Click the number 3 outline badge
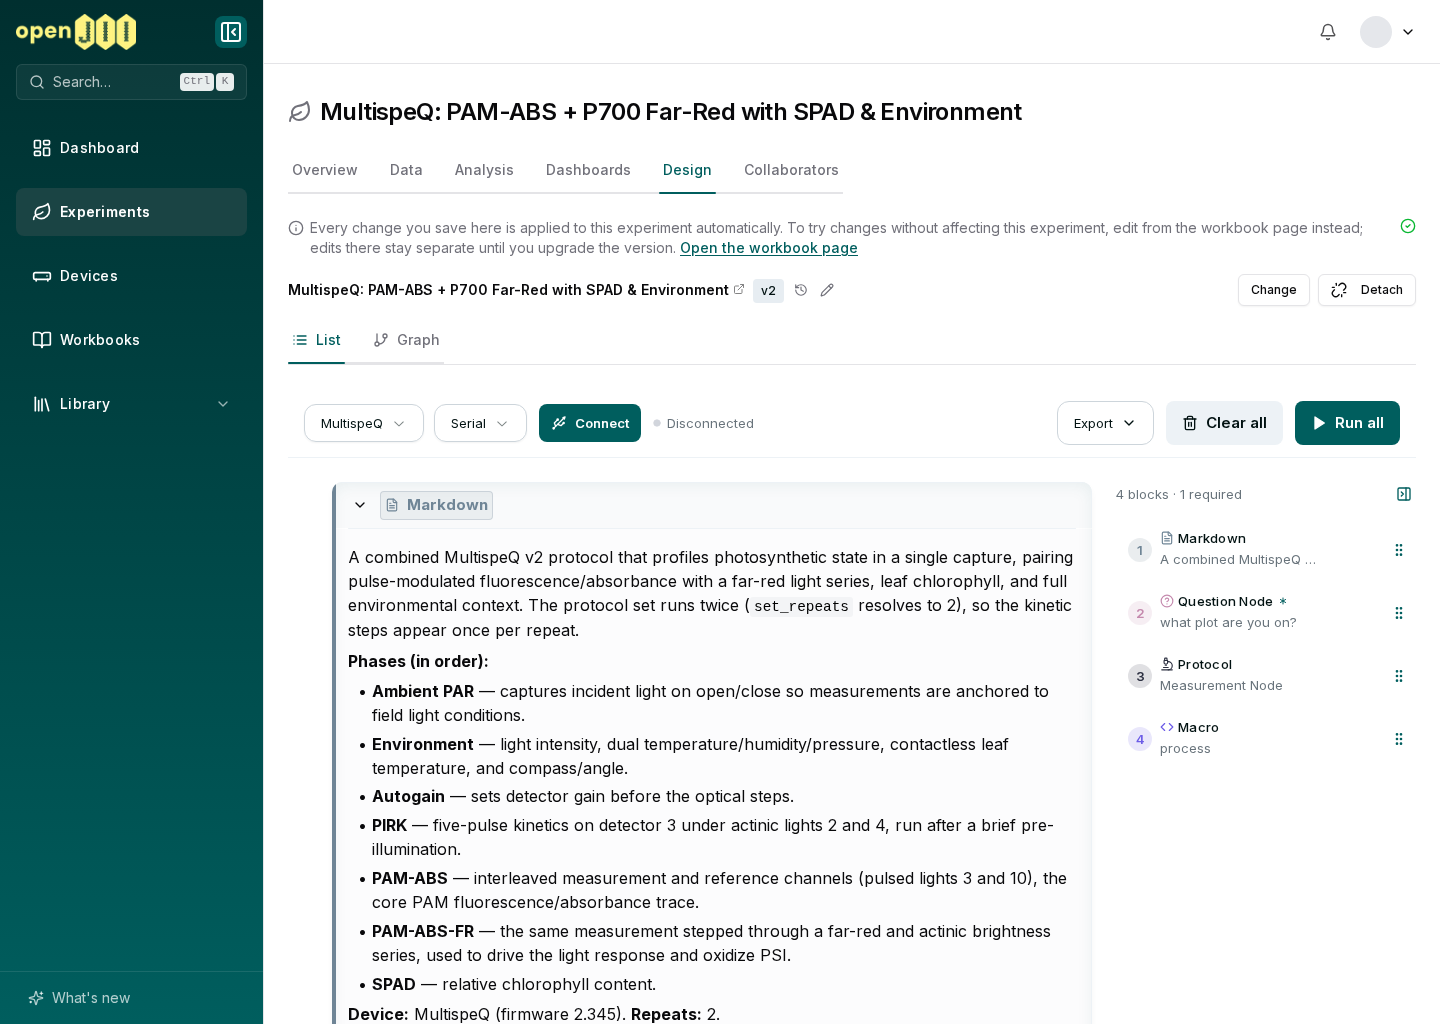This screenshot has width=1440, height=1024. (x=1140, y=676)
